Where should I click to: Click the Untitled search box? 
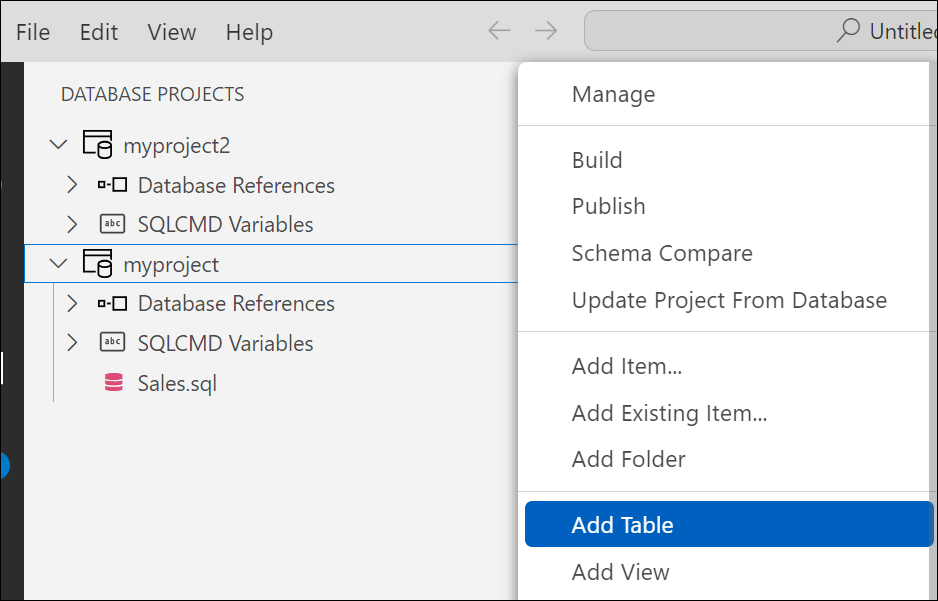coord(760,31)
